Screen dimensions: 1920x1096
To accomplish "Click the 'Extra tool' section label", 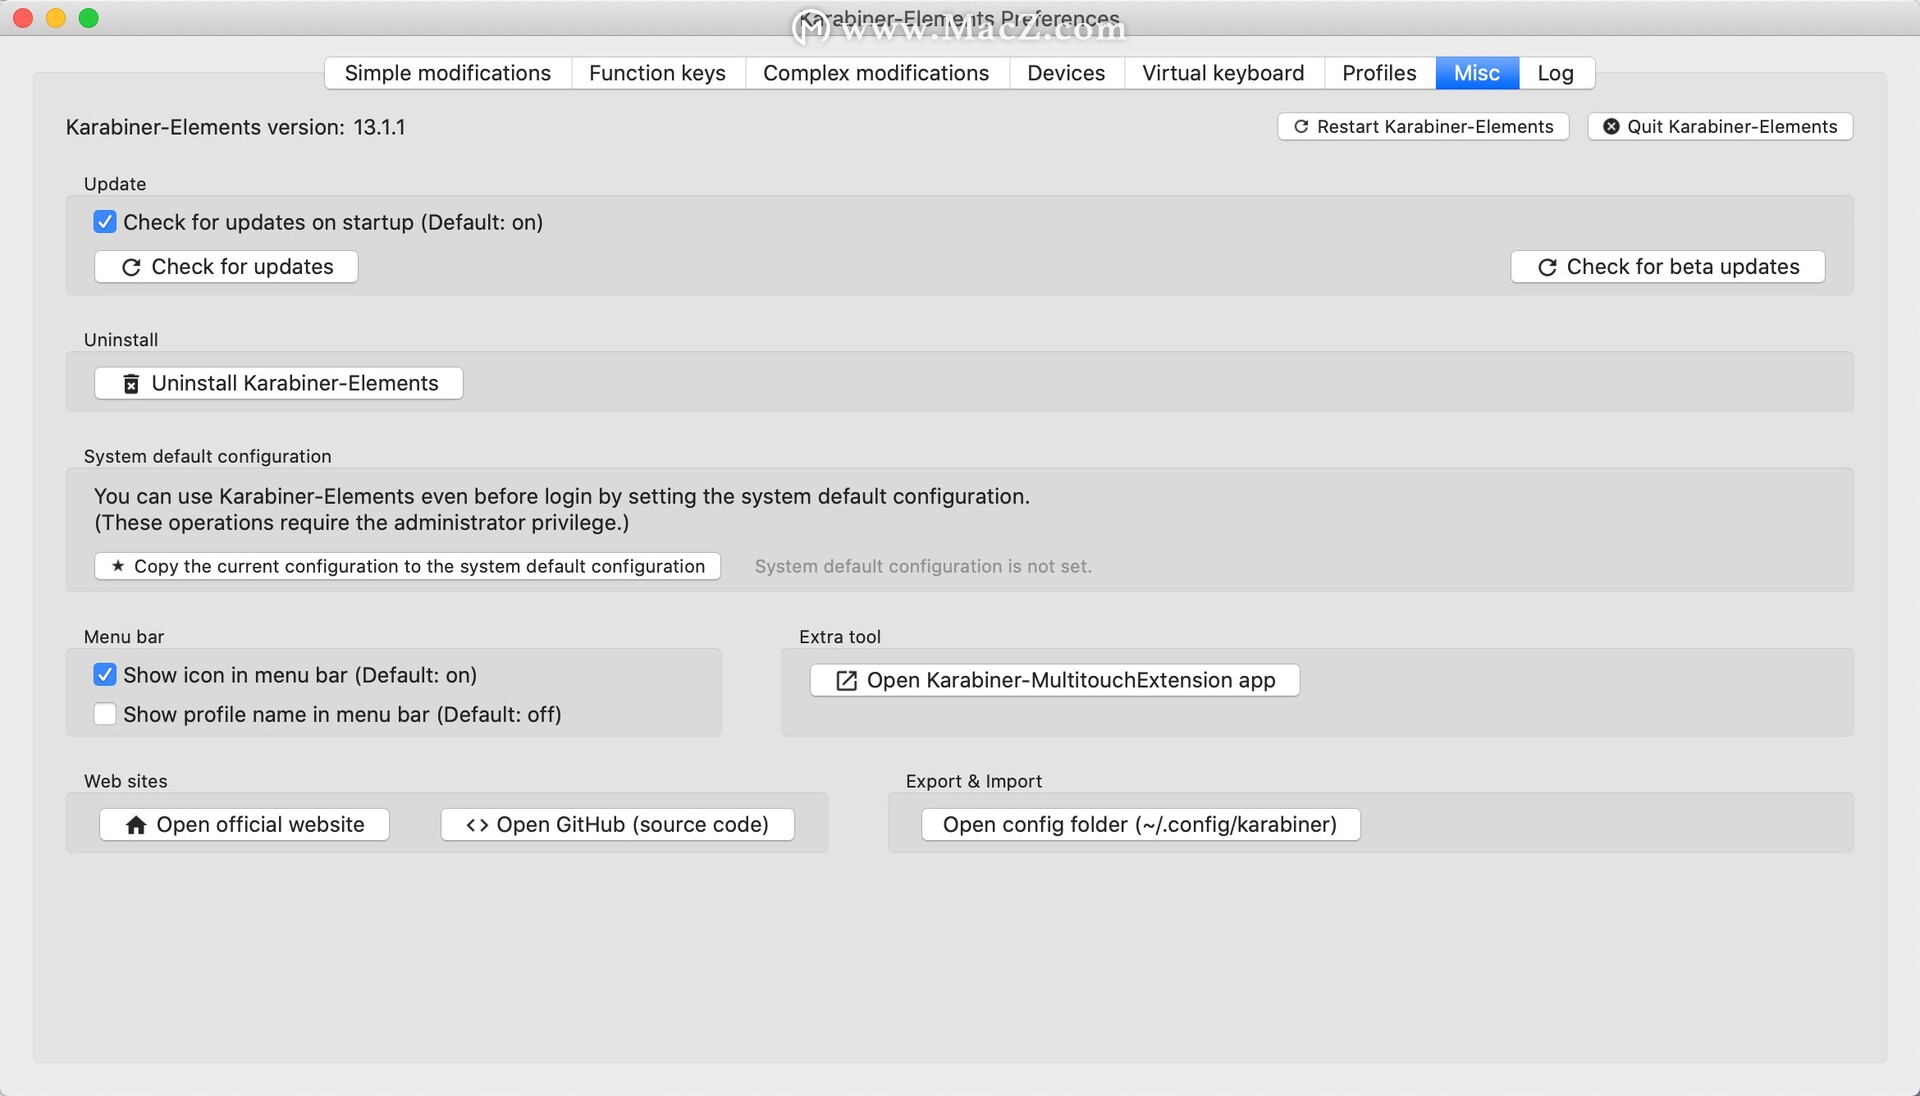I will pos(840,637).
